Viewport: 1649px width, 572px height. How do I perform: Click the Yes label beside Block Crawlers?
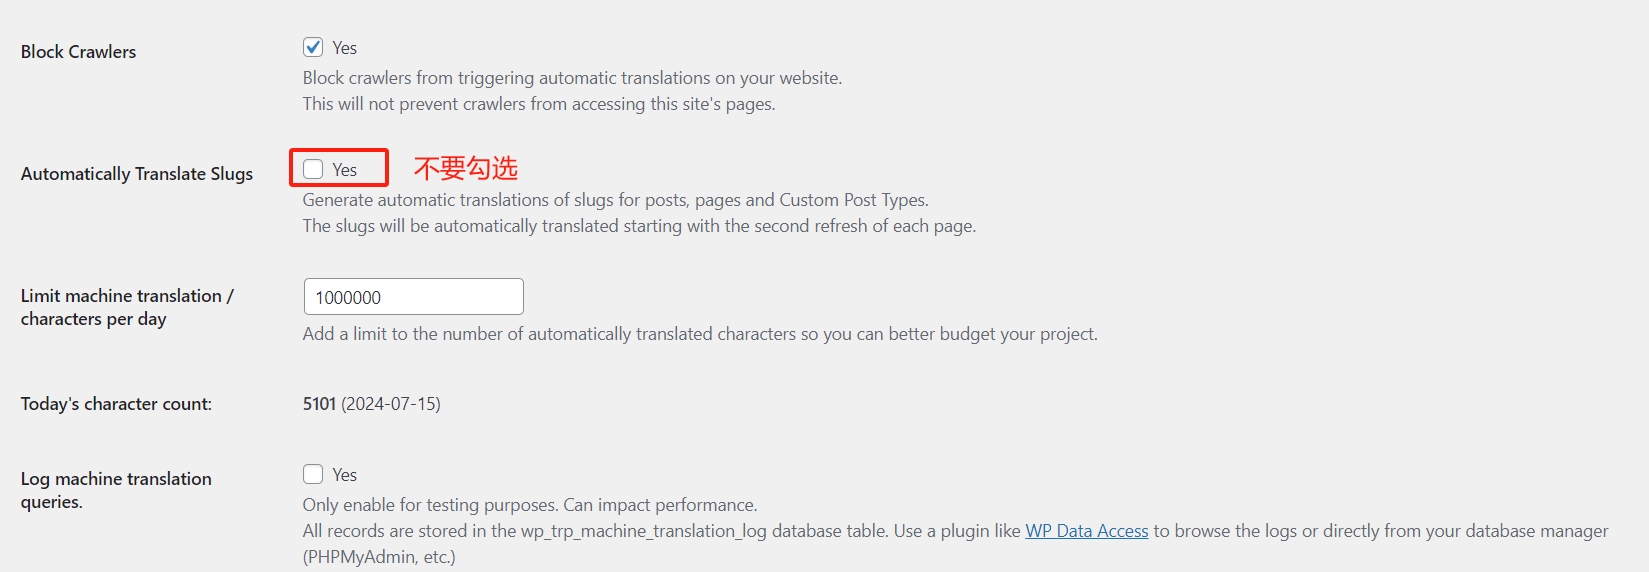point(345,48)
